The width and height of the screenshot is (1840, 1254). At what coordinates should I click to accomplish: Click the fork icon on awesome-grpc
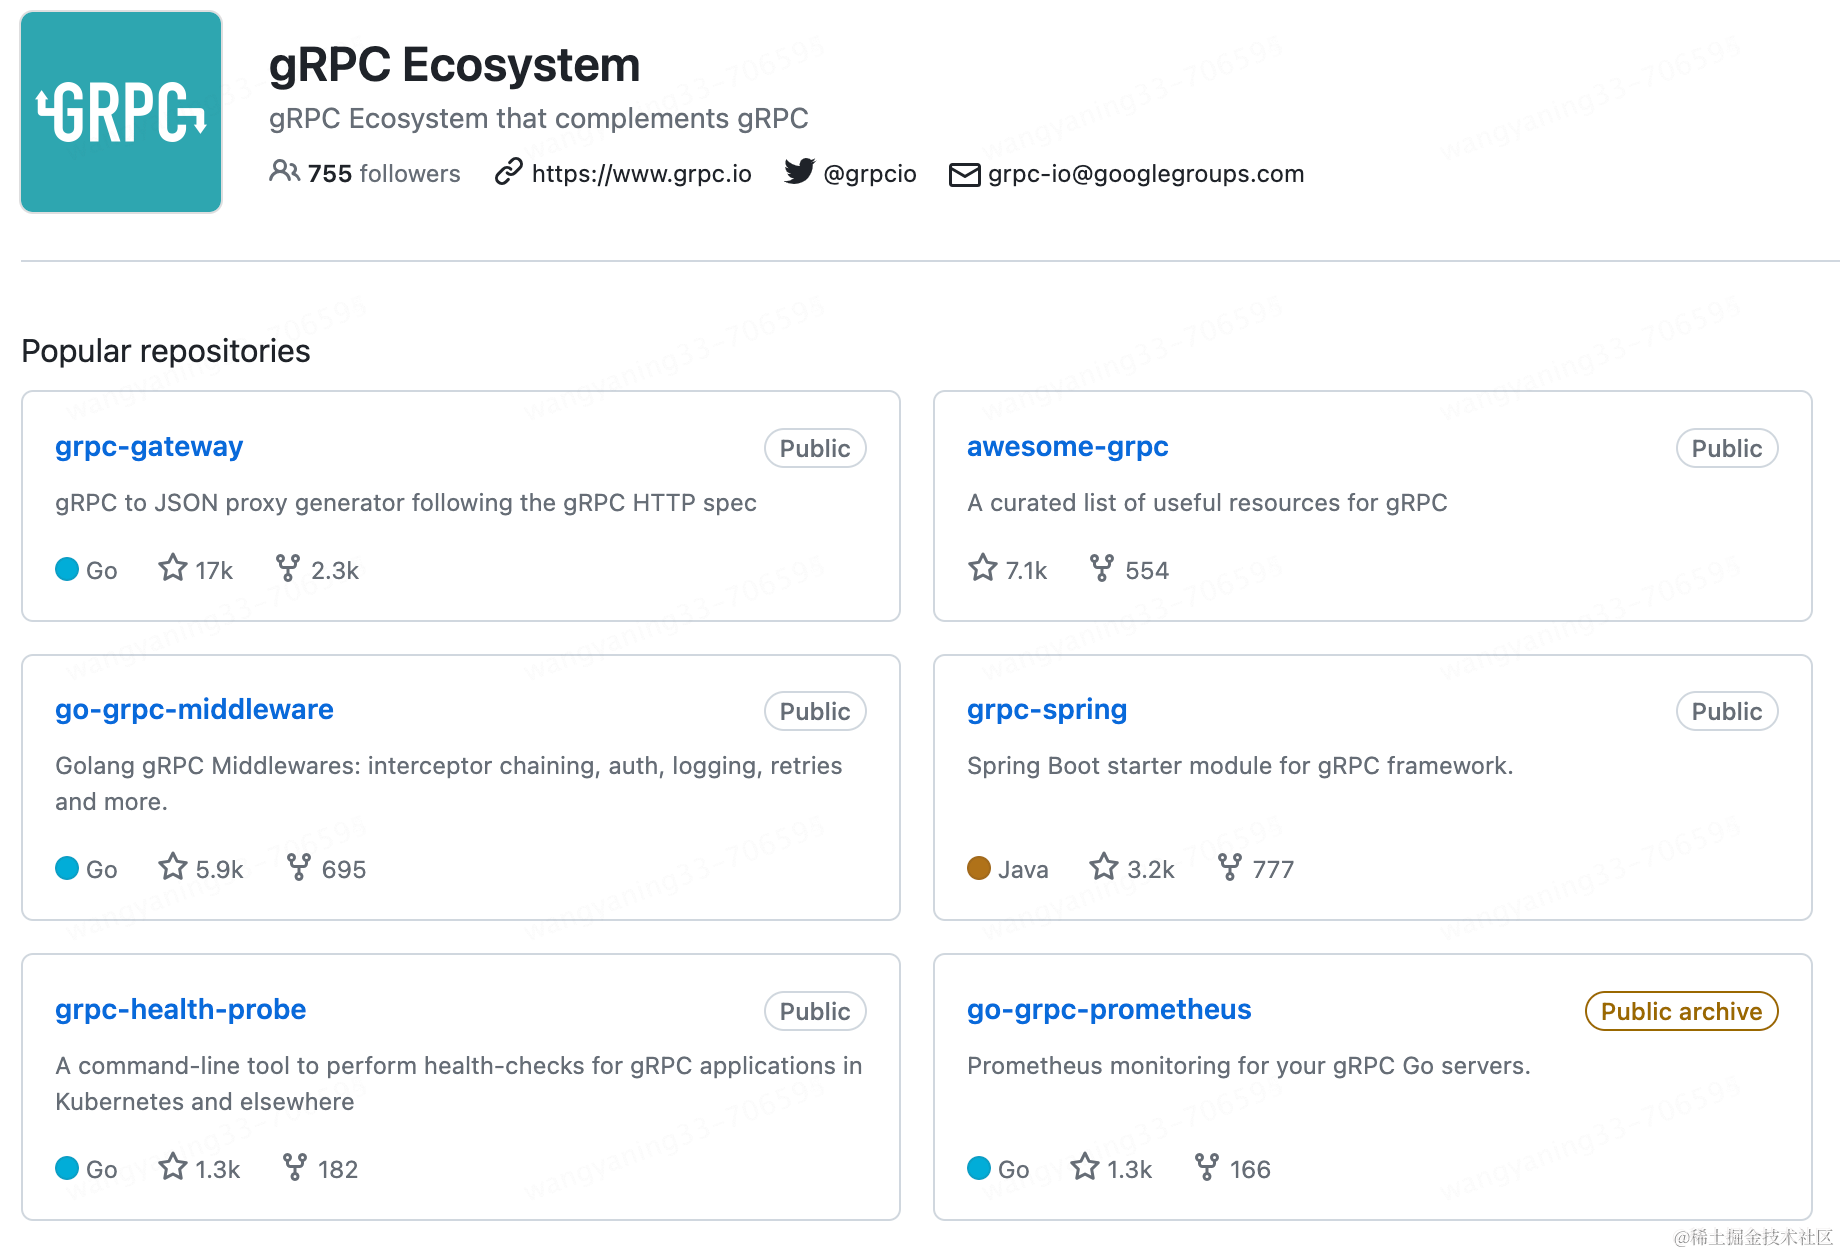click(1102, 568)
